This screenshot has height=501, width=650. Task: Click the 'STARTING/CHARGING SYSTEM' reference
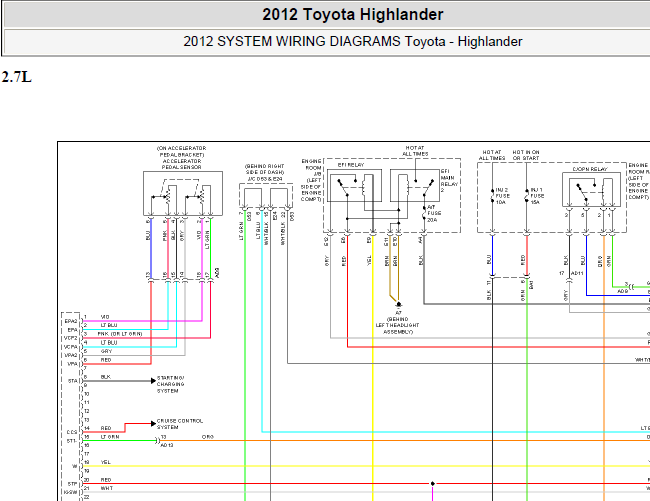pyautogui.click(x=170, y=384)
